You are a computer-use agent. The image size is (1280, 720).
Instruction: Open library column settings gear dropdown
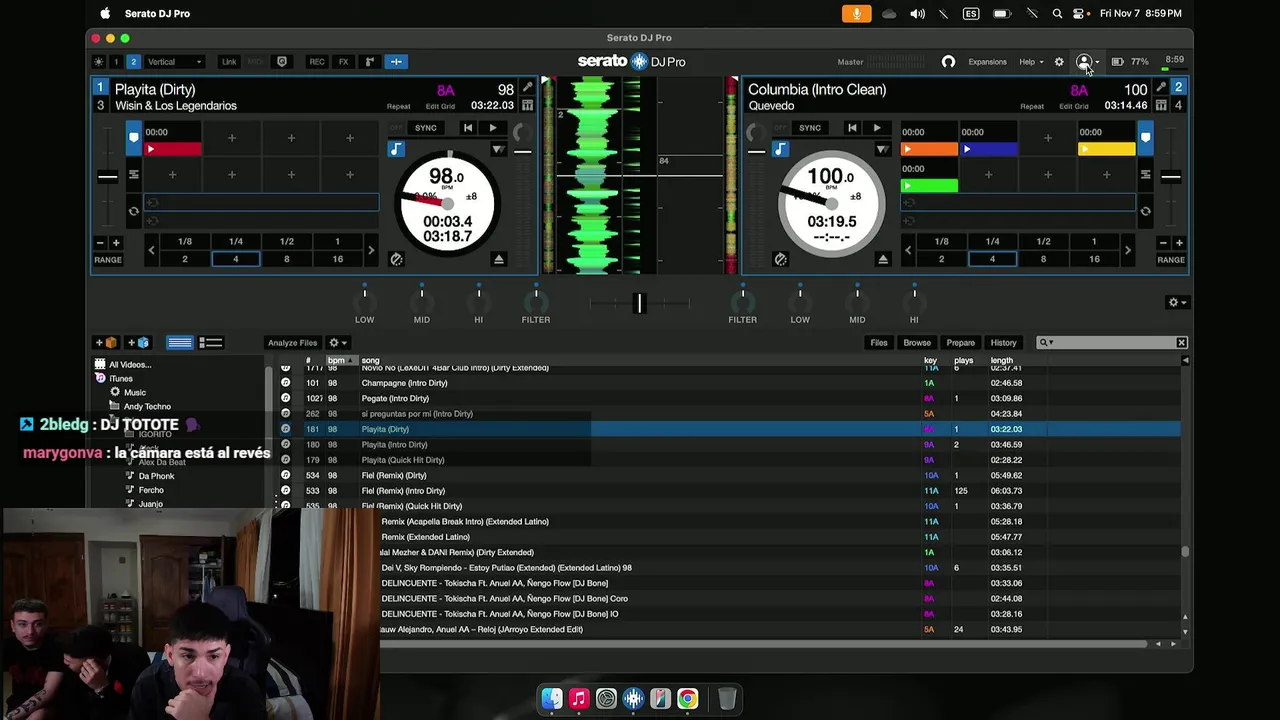pos(337,343)
